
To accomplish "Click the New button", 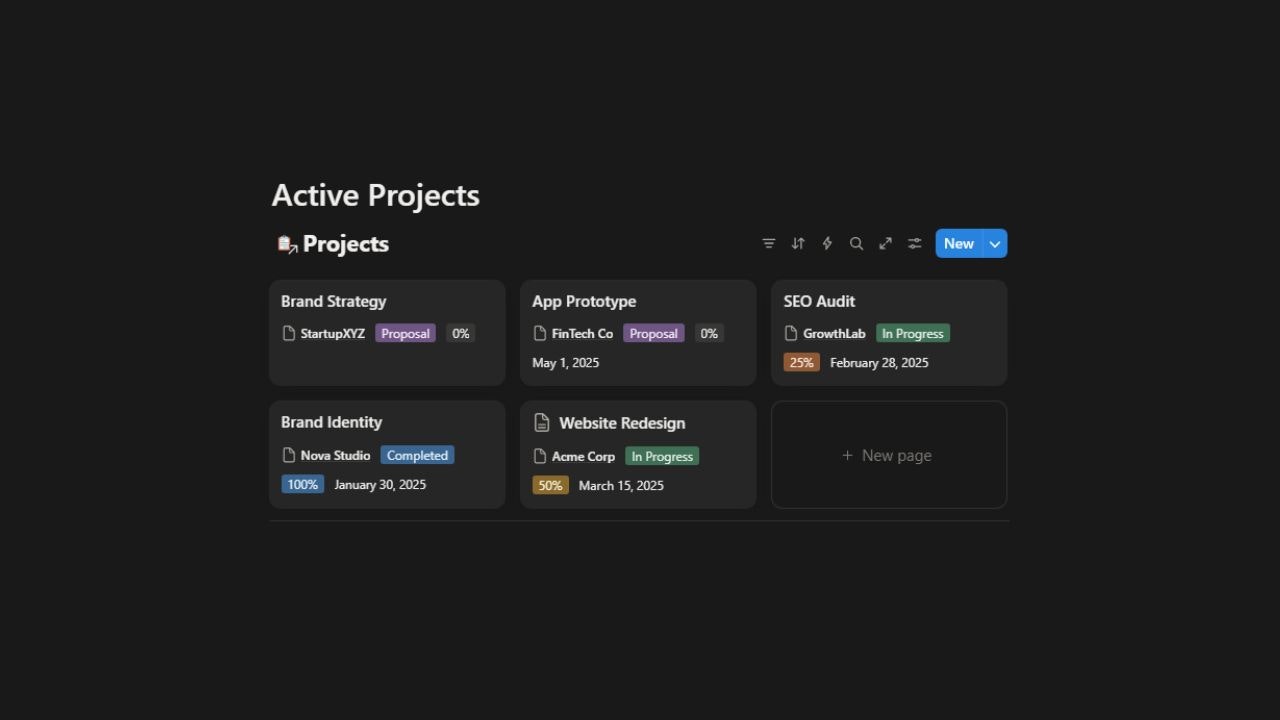I will pyautogui.click(x=959, y=244).
